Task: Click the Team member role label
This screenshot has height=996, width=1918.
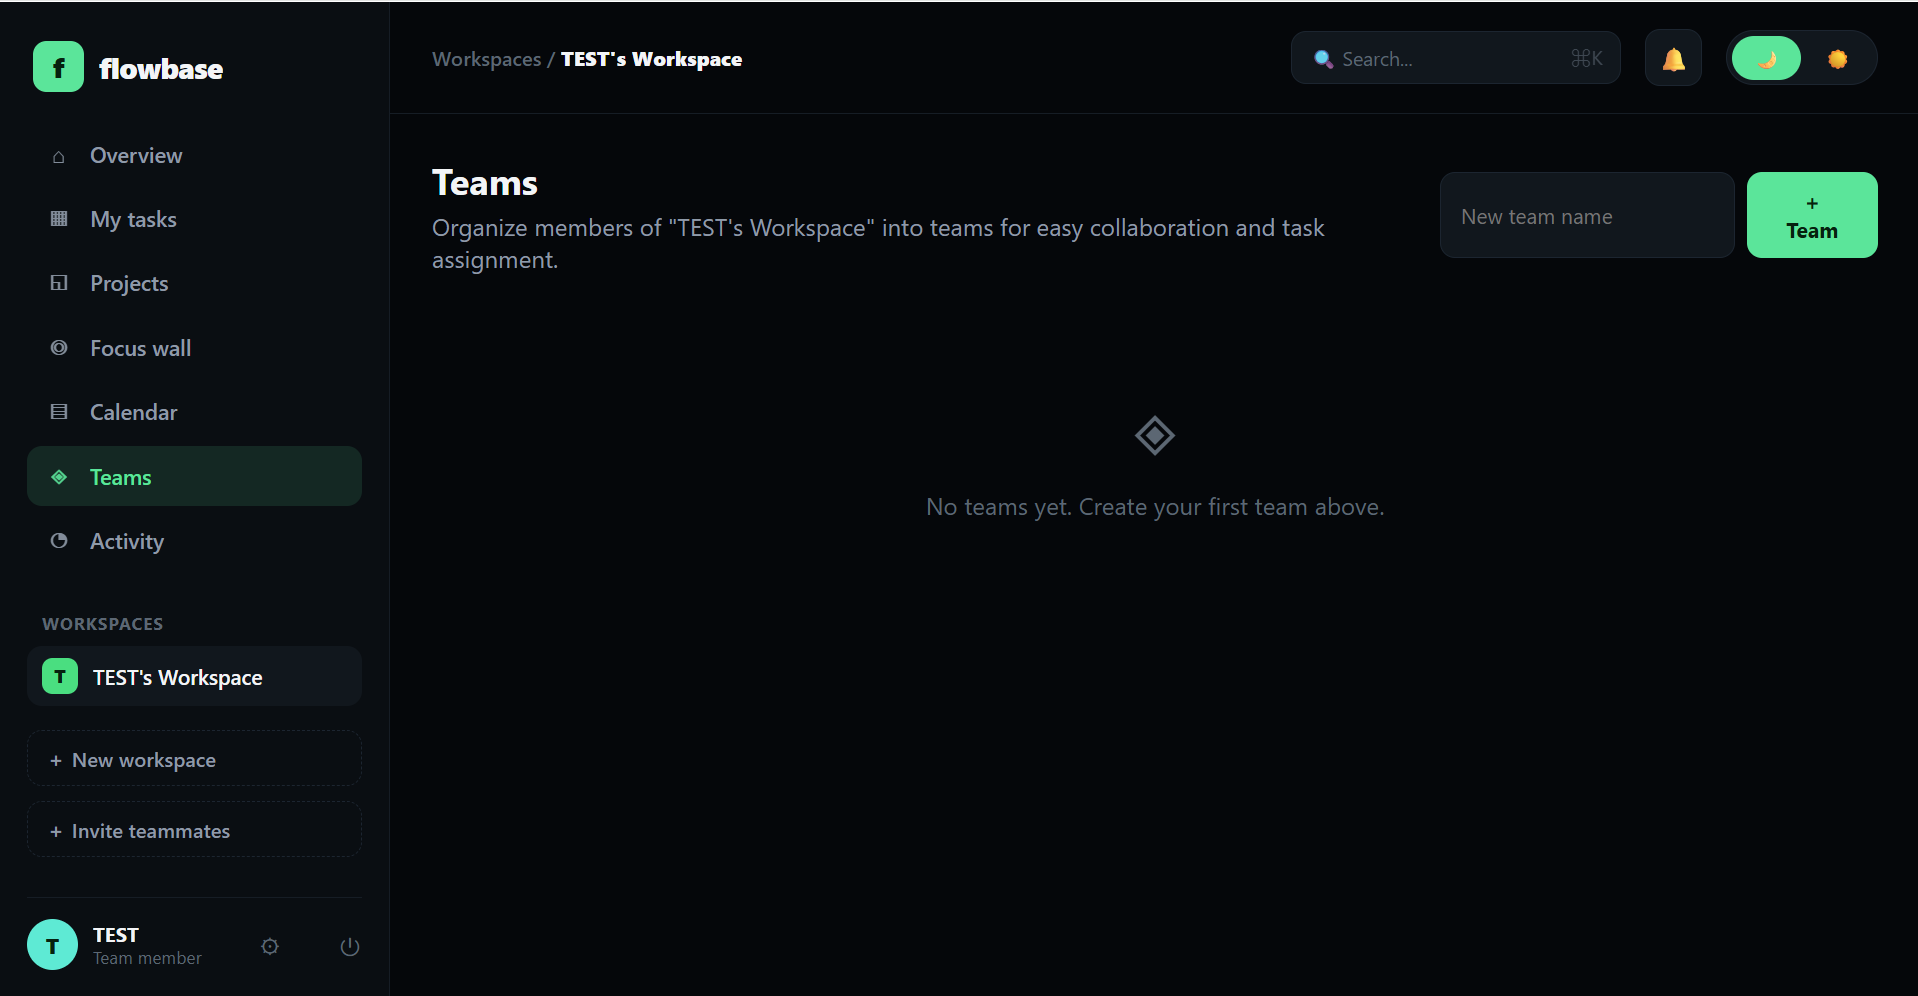Action: (147, 958)
